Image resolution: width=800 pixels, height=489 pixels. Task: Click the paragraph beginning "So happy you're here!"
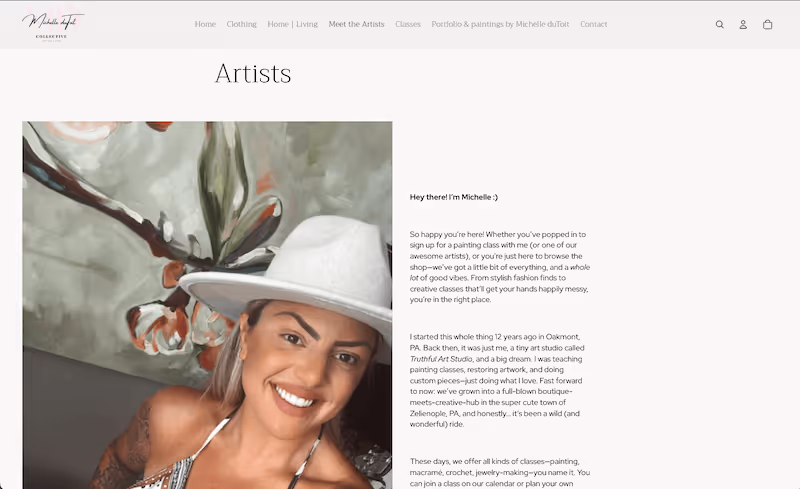coord(500,267)
